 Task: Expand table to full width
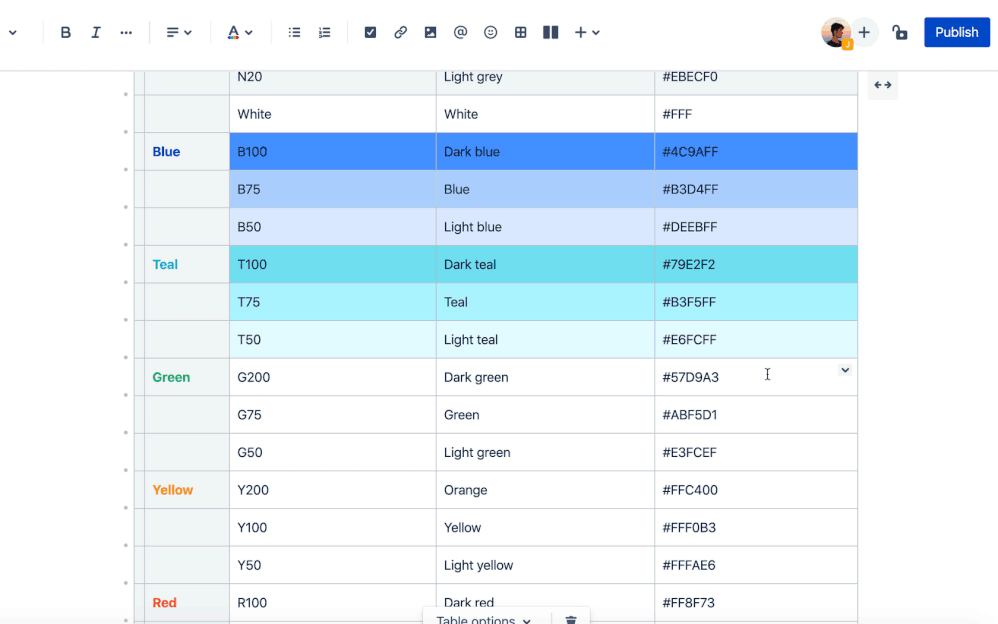(882, 85)
